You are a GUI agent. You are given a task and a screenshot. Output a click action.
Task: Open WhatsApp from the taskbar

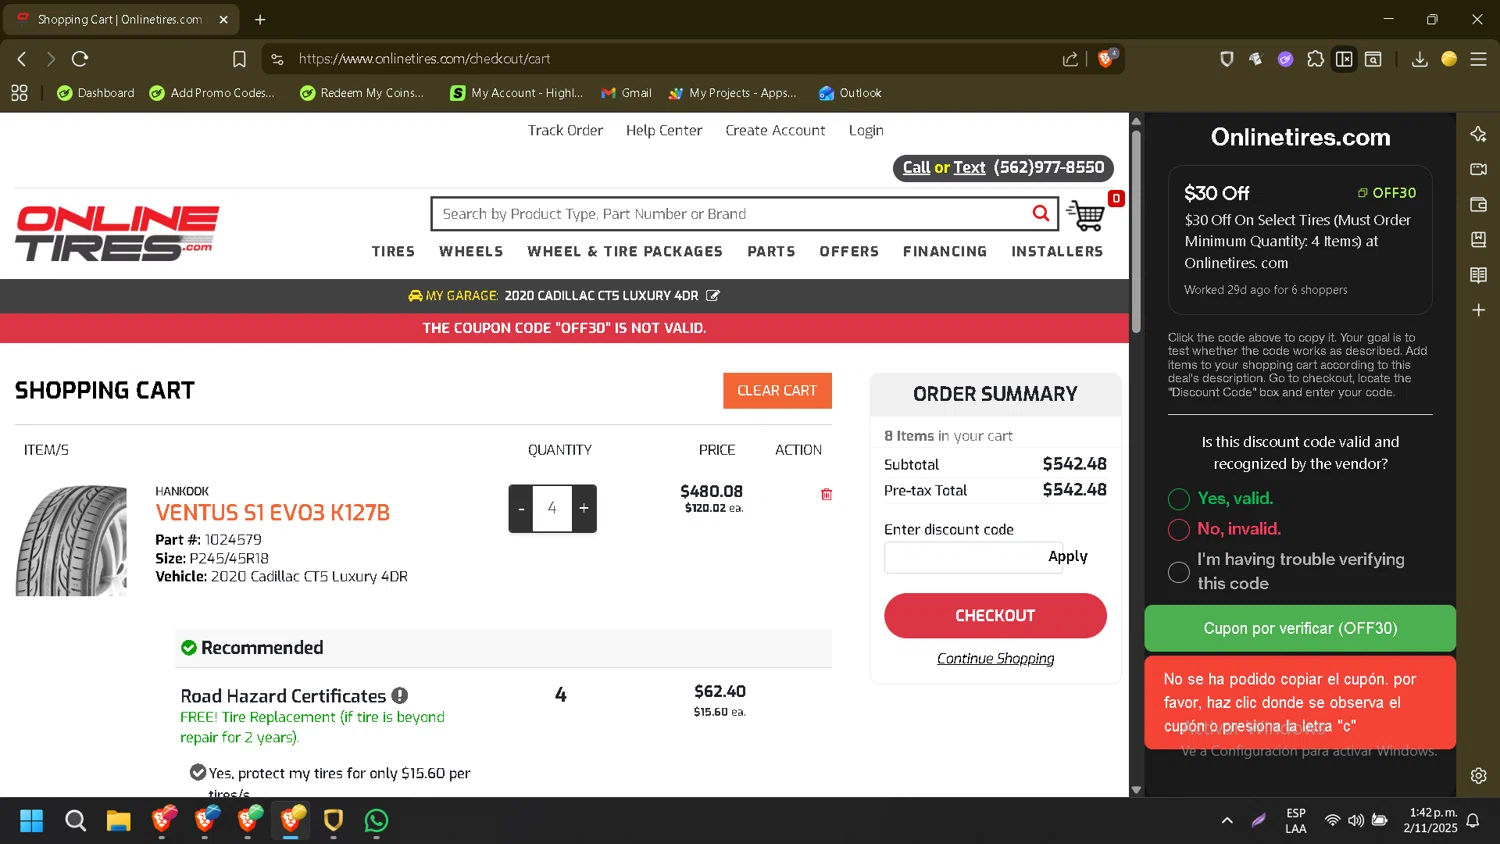(376, 821)
